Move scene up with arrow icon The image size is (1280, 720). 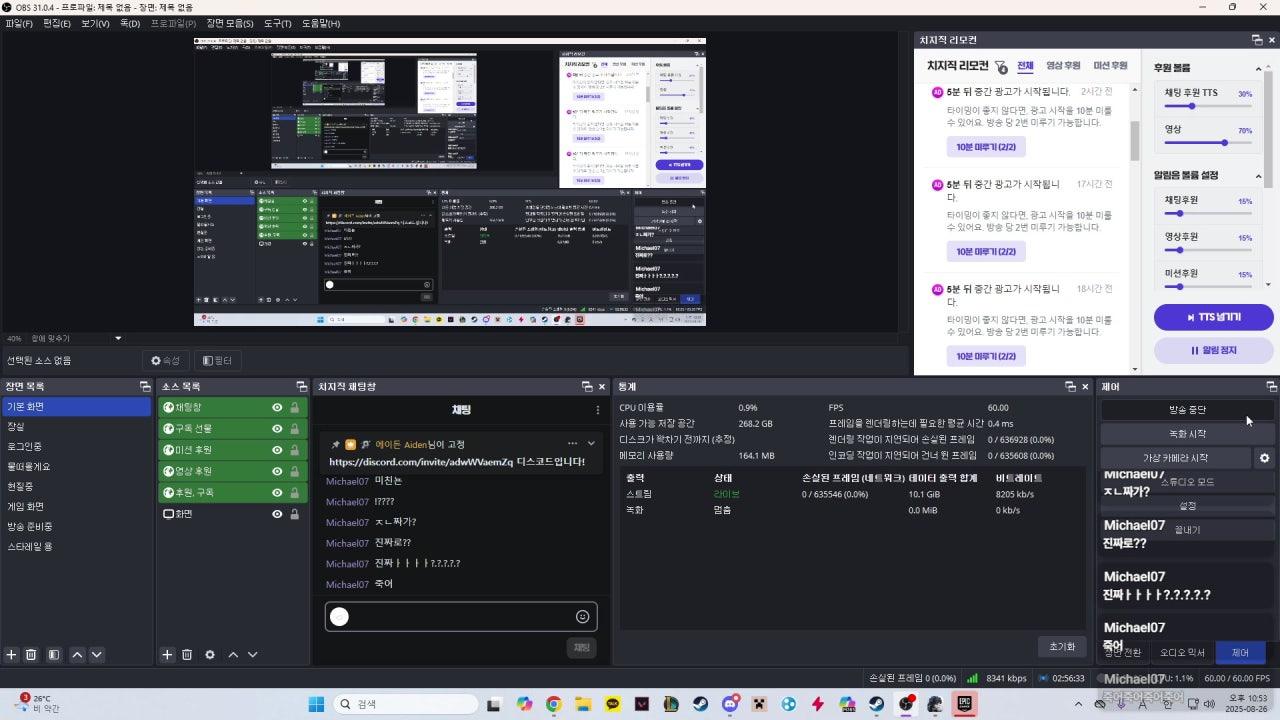[77, 655]
